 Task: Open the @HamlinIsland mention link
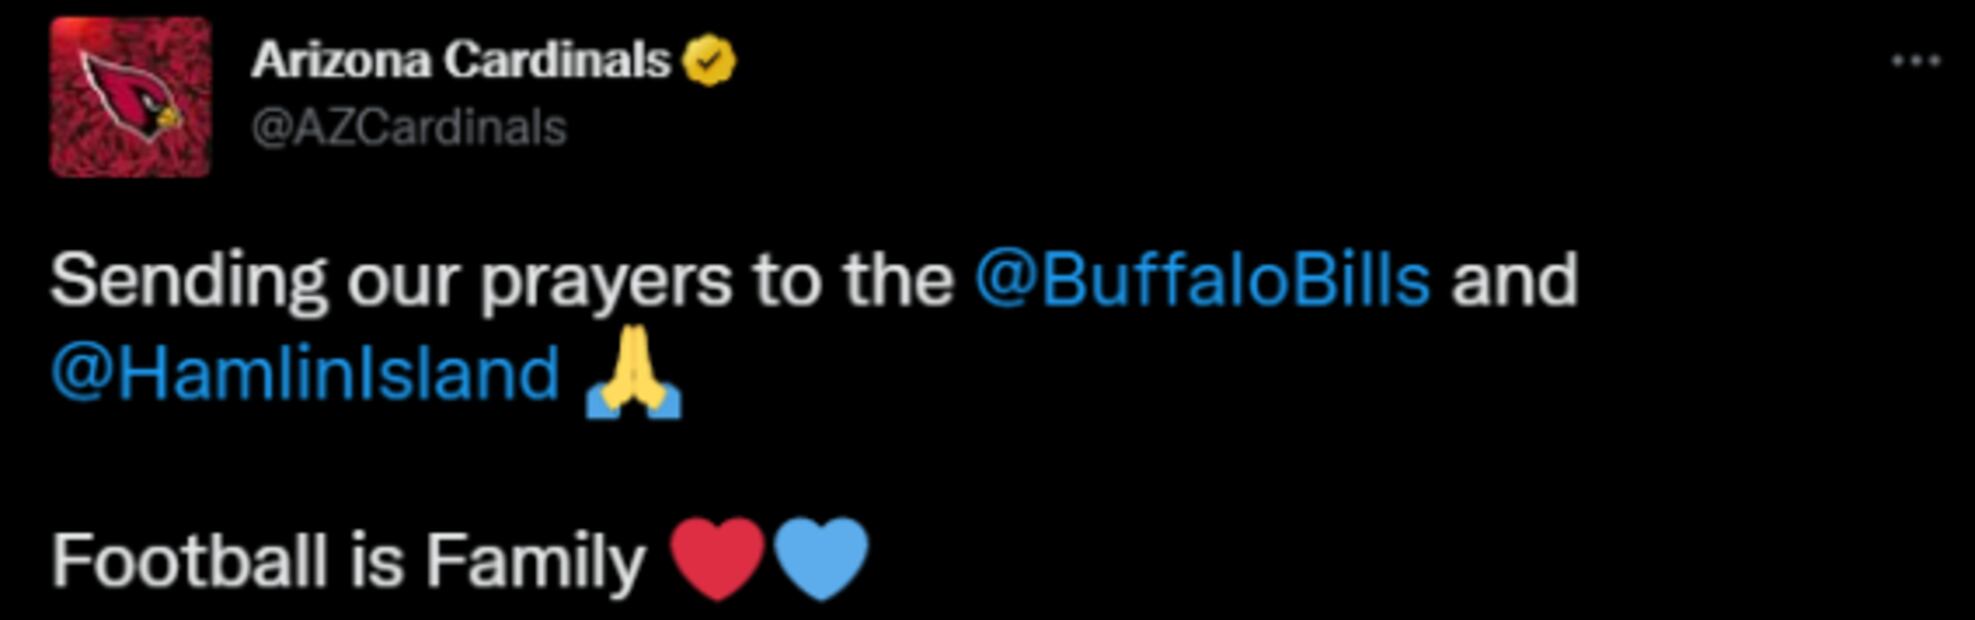(x=305, y=374)
